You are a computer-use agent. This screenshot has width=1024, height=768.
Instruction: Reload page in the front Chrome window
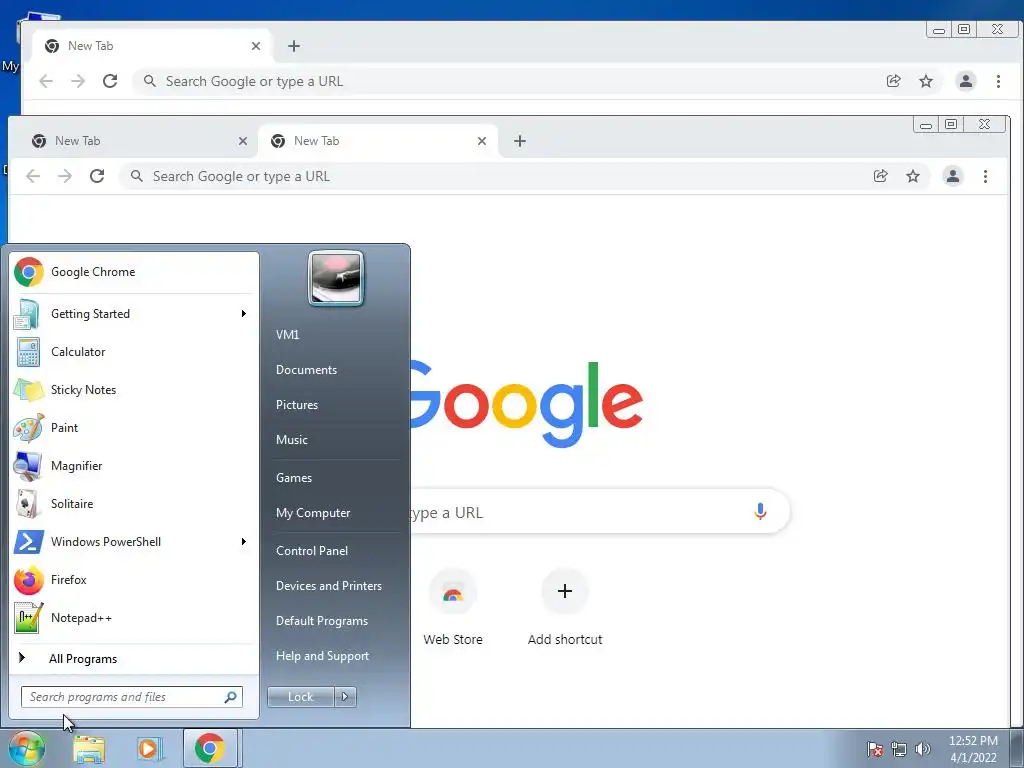coord(97,176)
